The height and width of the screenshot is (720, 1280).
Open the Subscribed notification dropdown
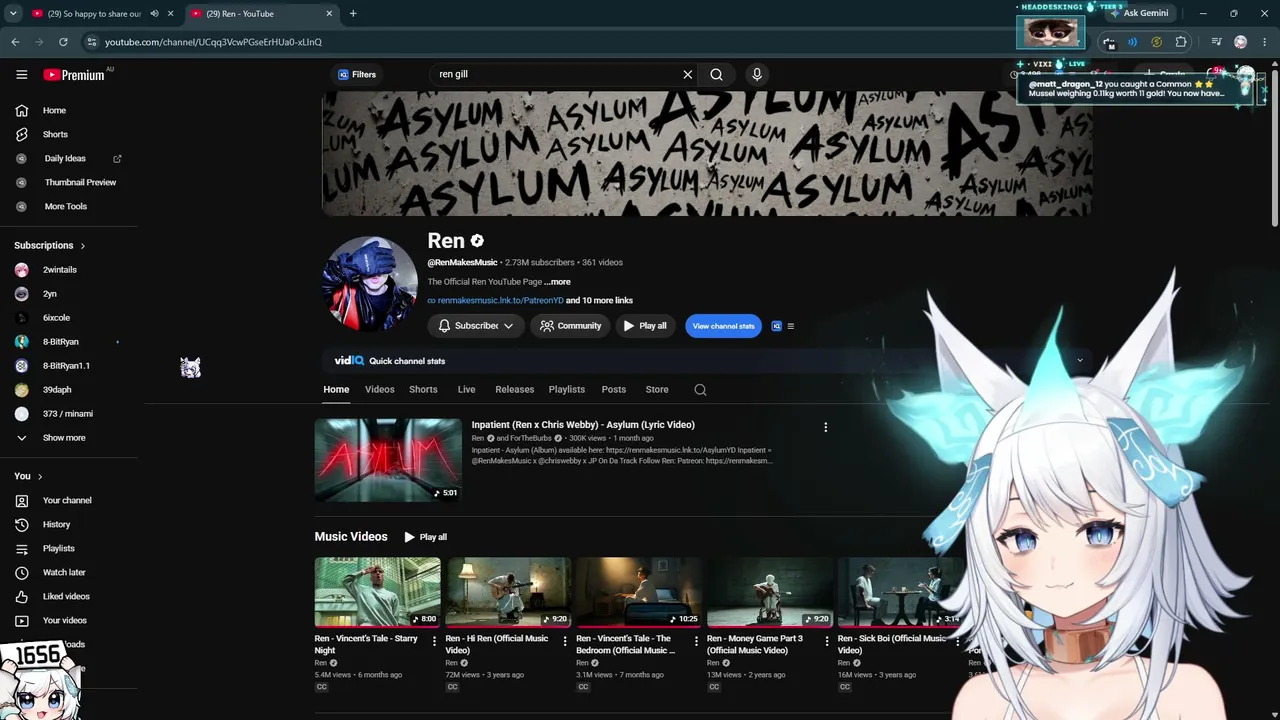[x=476, y=326]
